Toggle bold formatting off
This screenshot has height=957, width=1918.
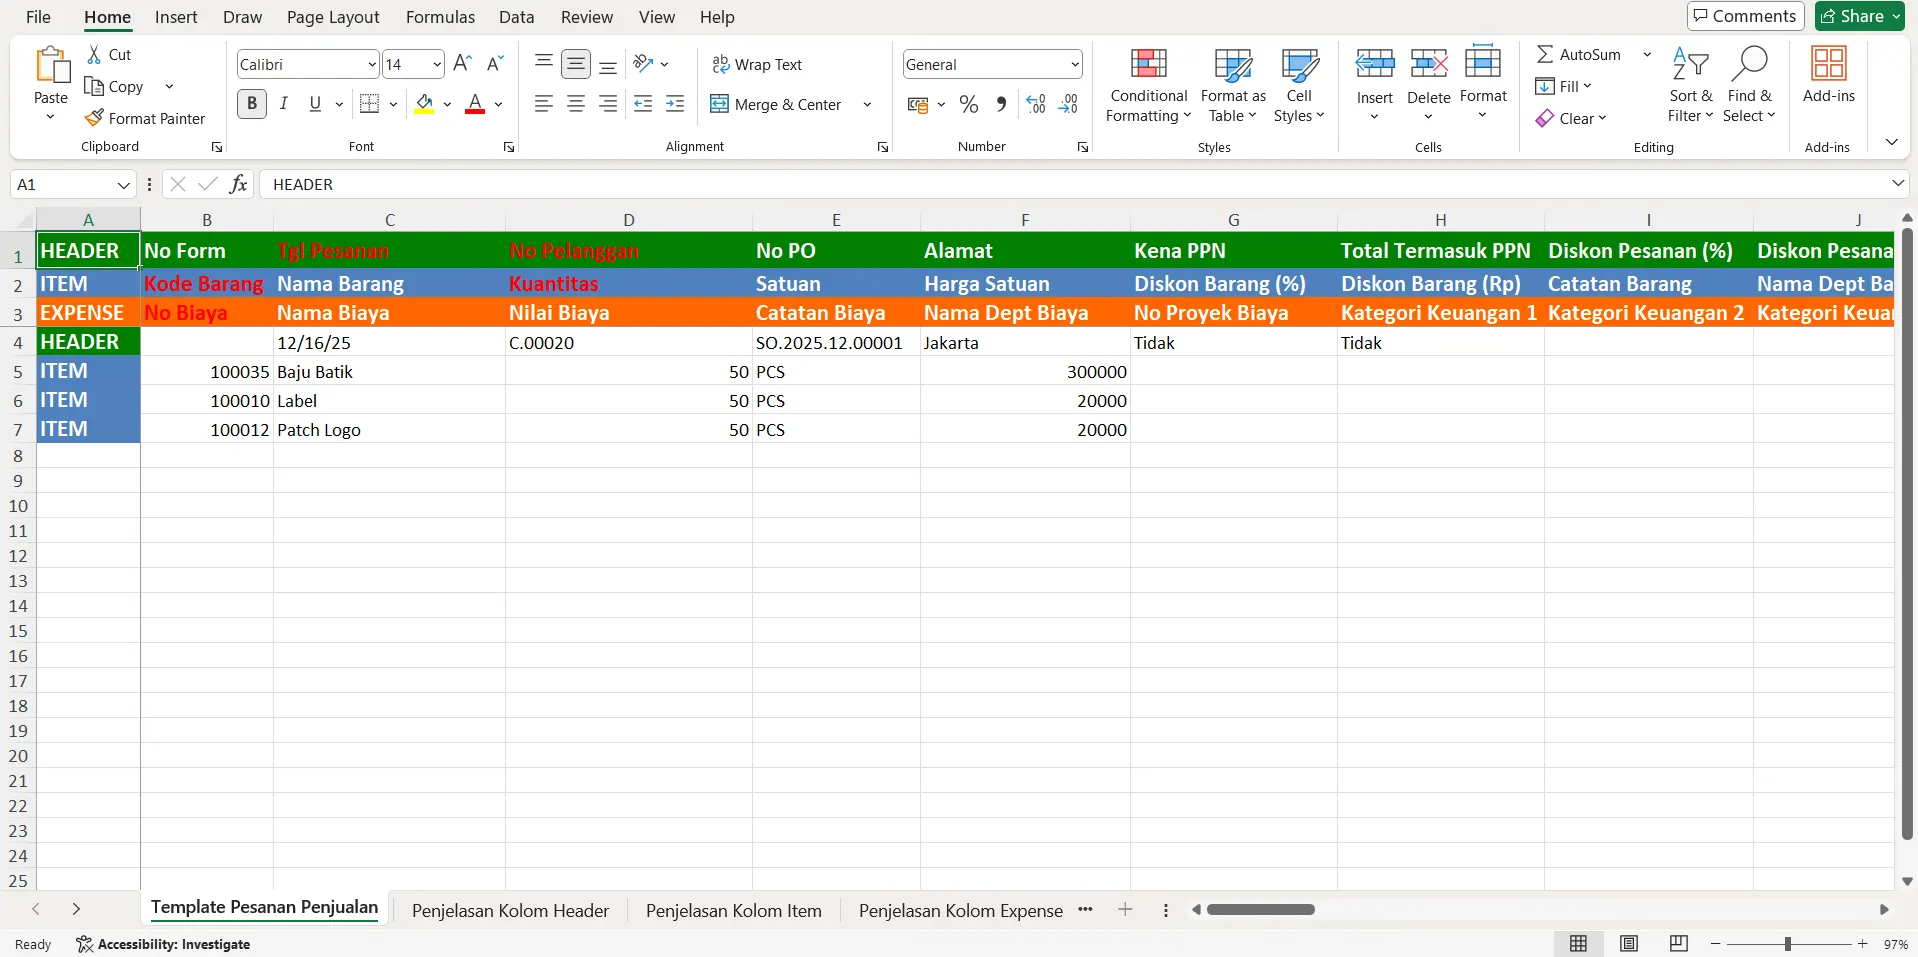[x=251, y=103]
